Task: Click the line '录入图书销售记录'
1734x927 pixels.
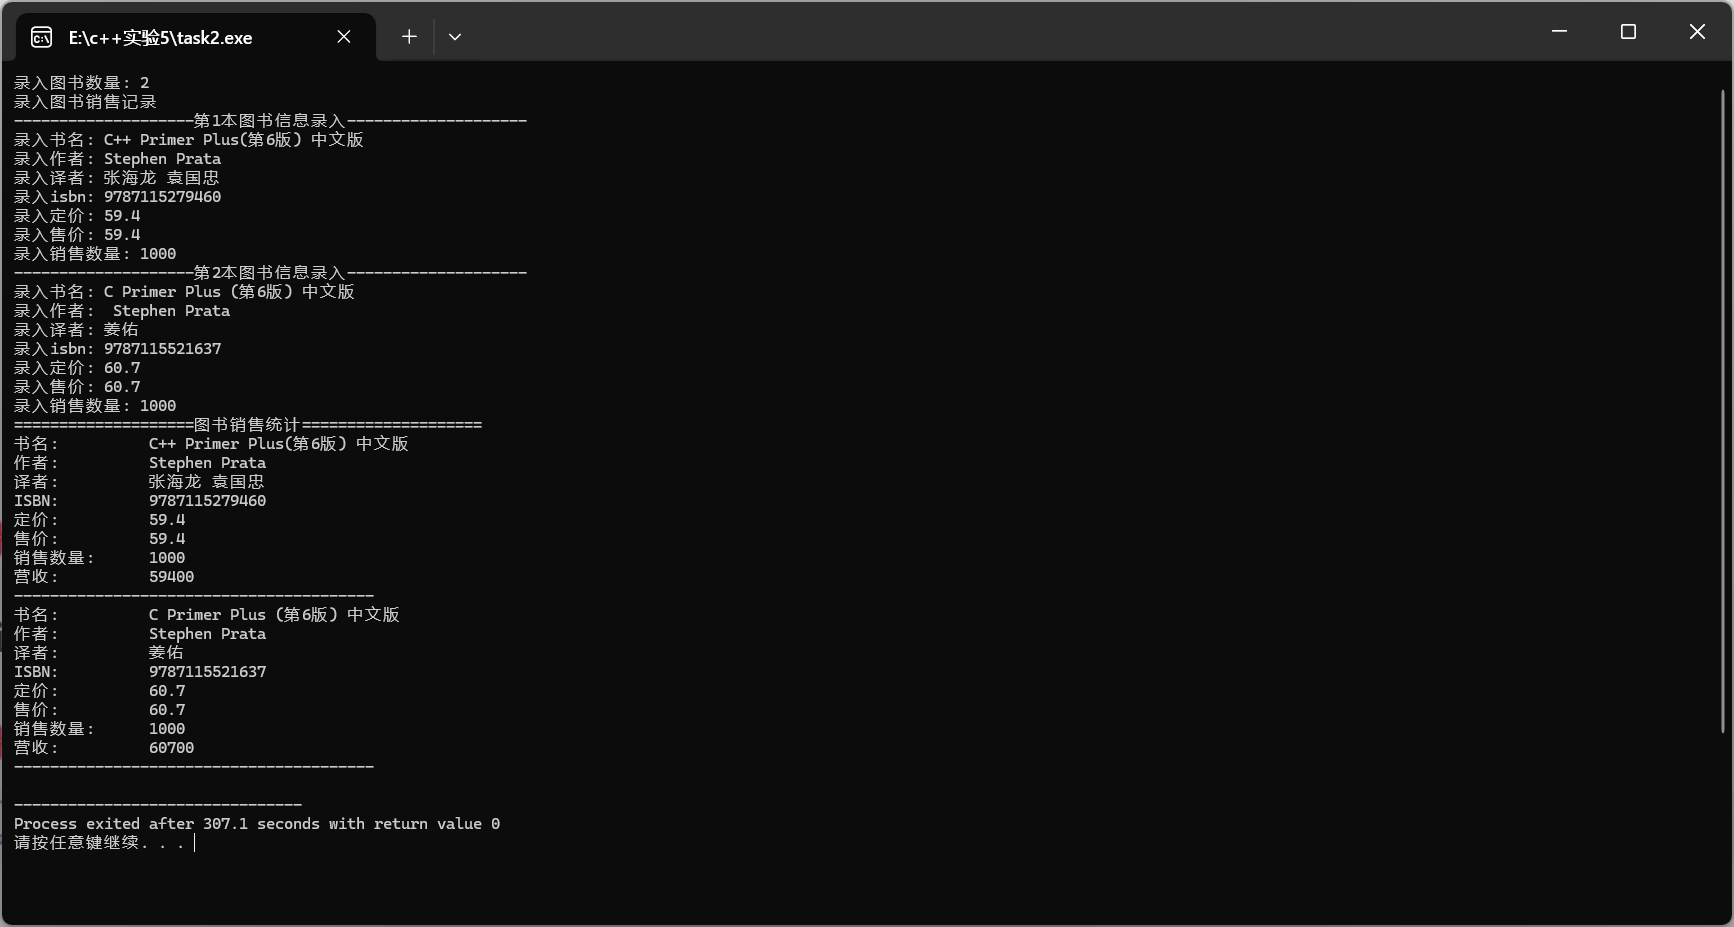Action: (x=85, y=102)
